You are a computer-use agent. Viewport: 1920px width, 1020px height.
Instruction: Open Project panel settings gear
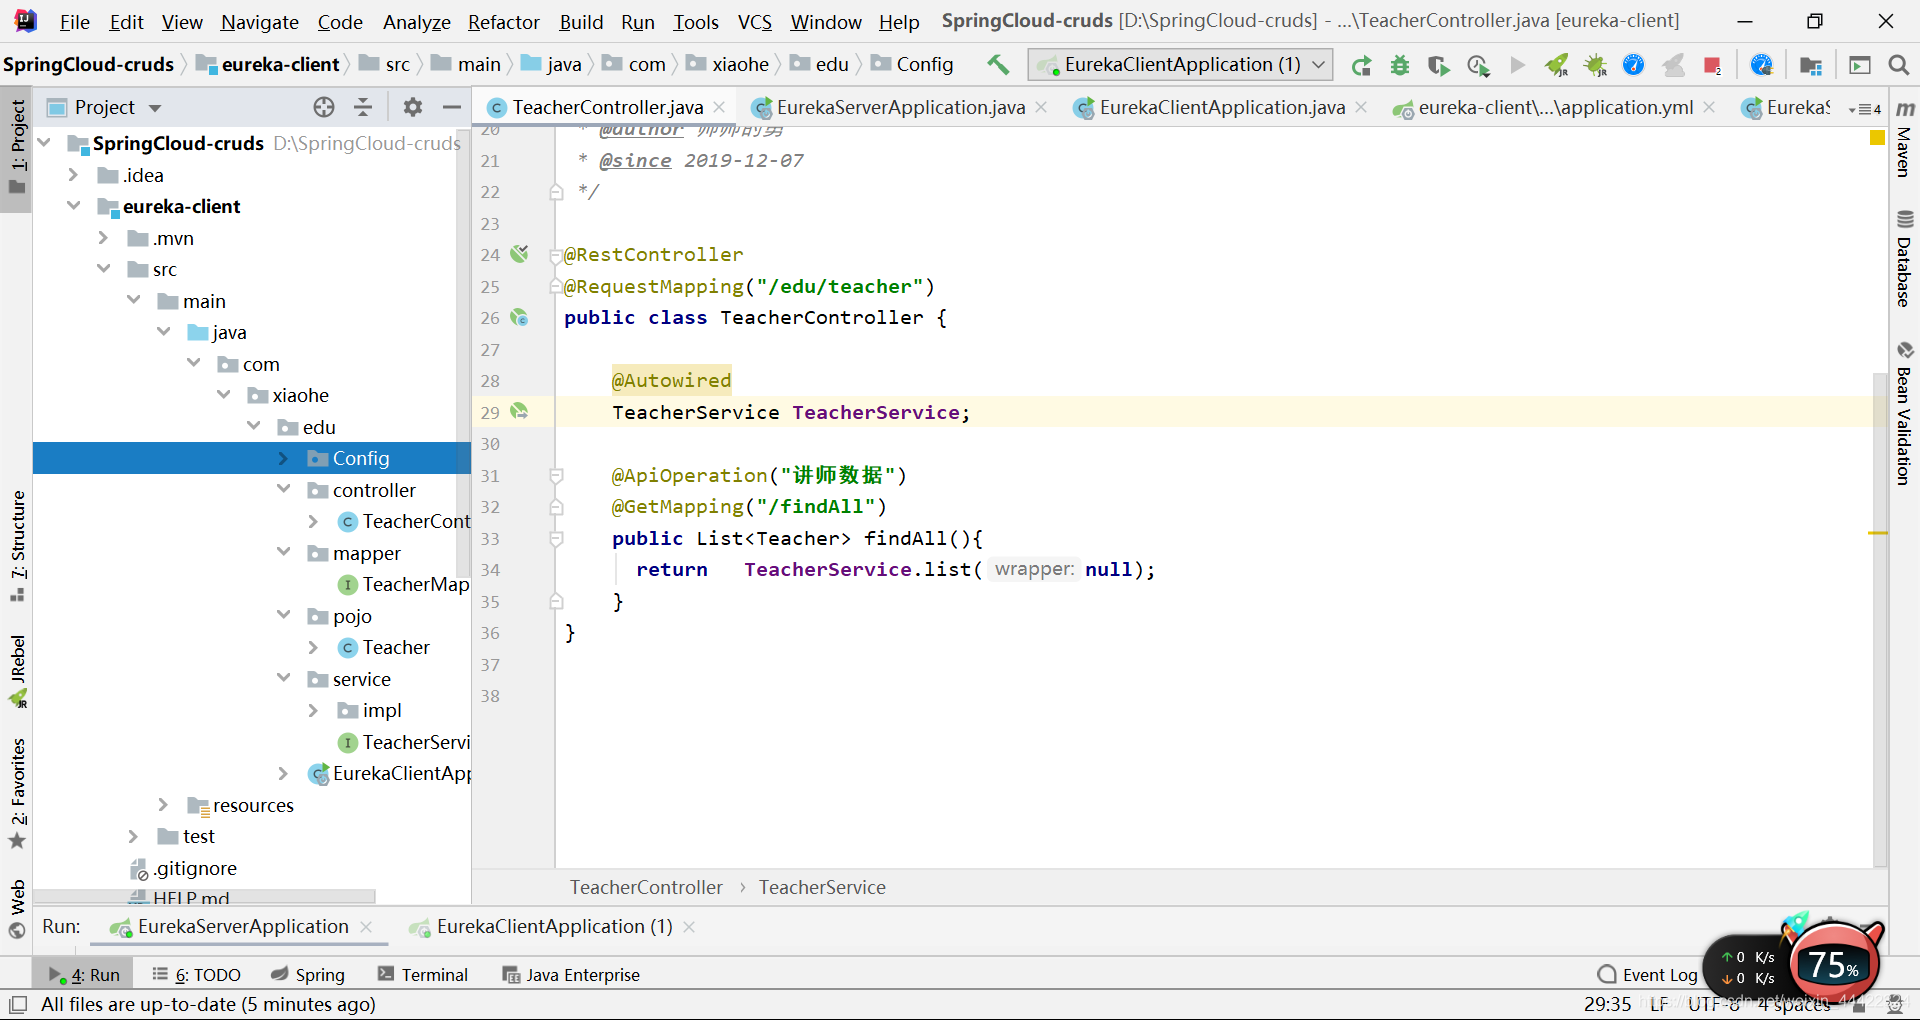pyautogui.click(x=413, y=107)
